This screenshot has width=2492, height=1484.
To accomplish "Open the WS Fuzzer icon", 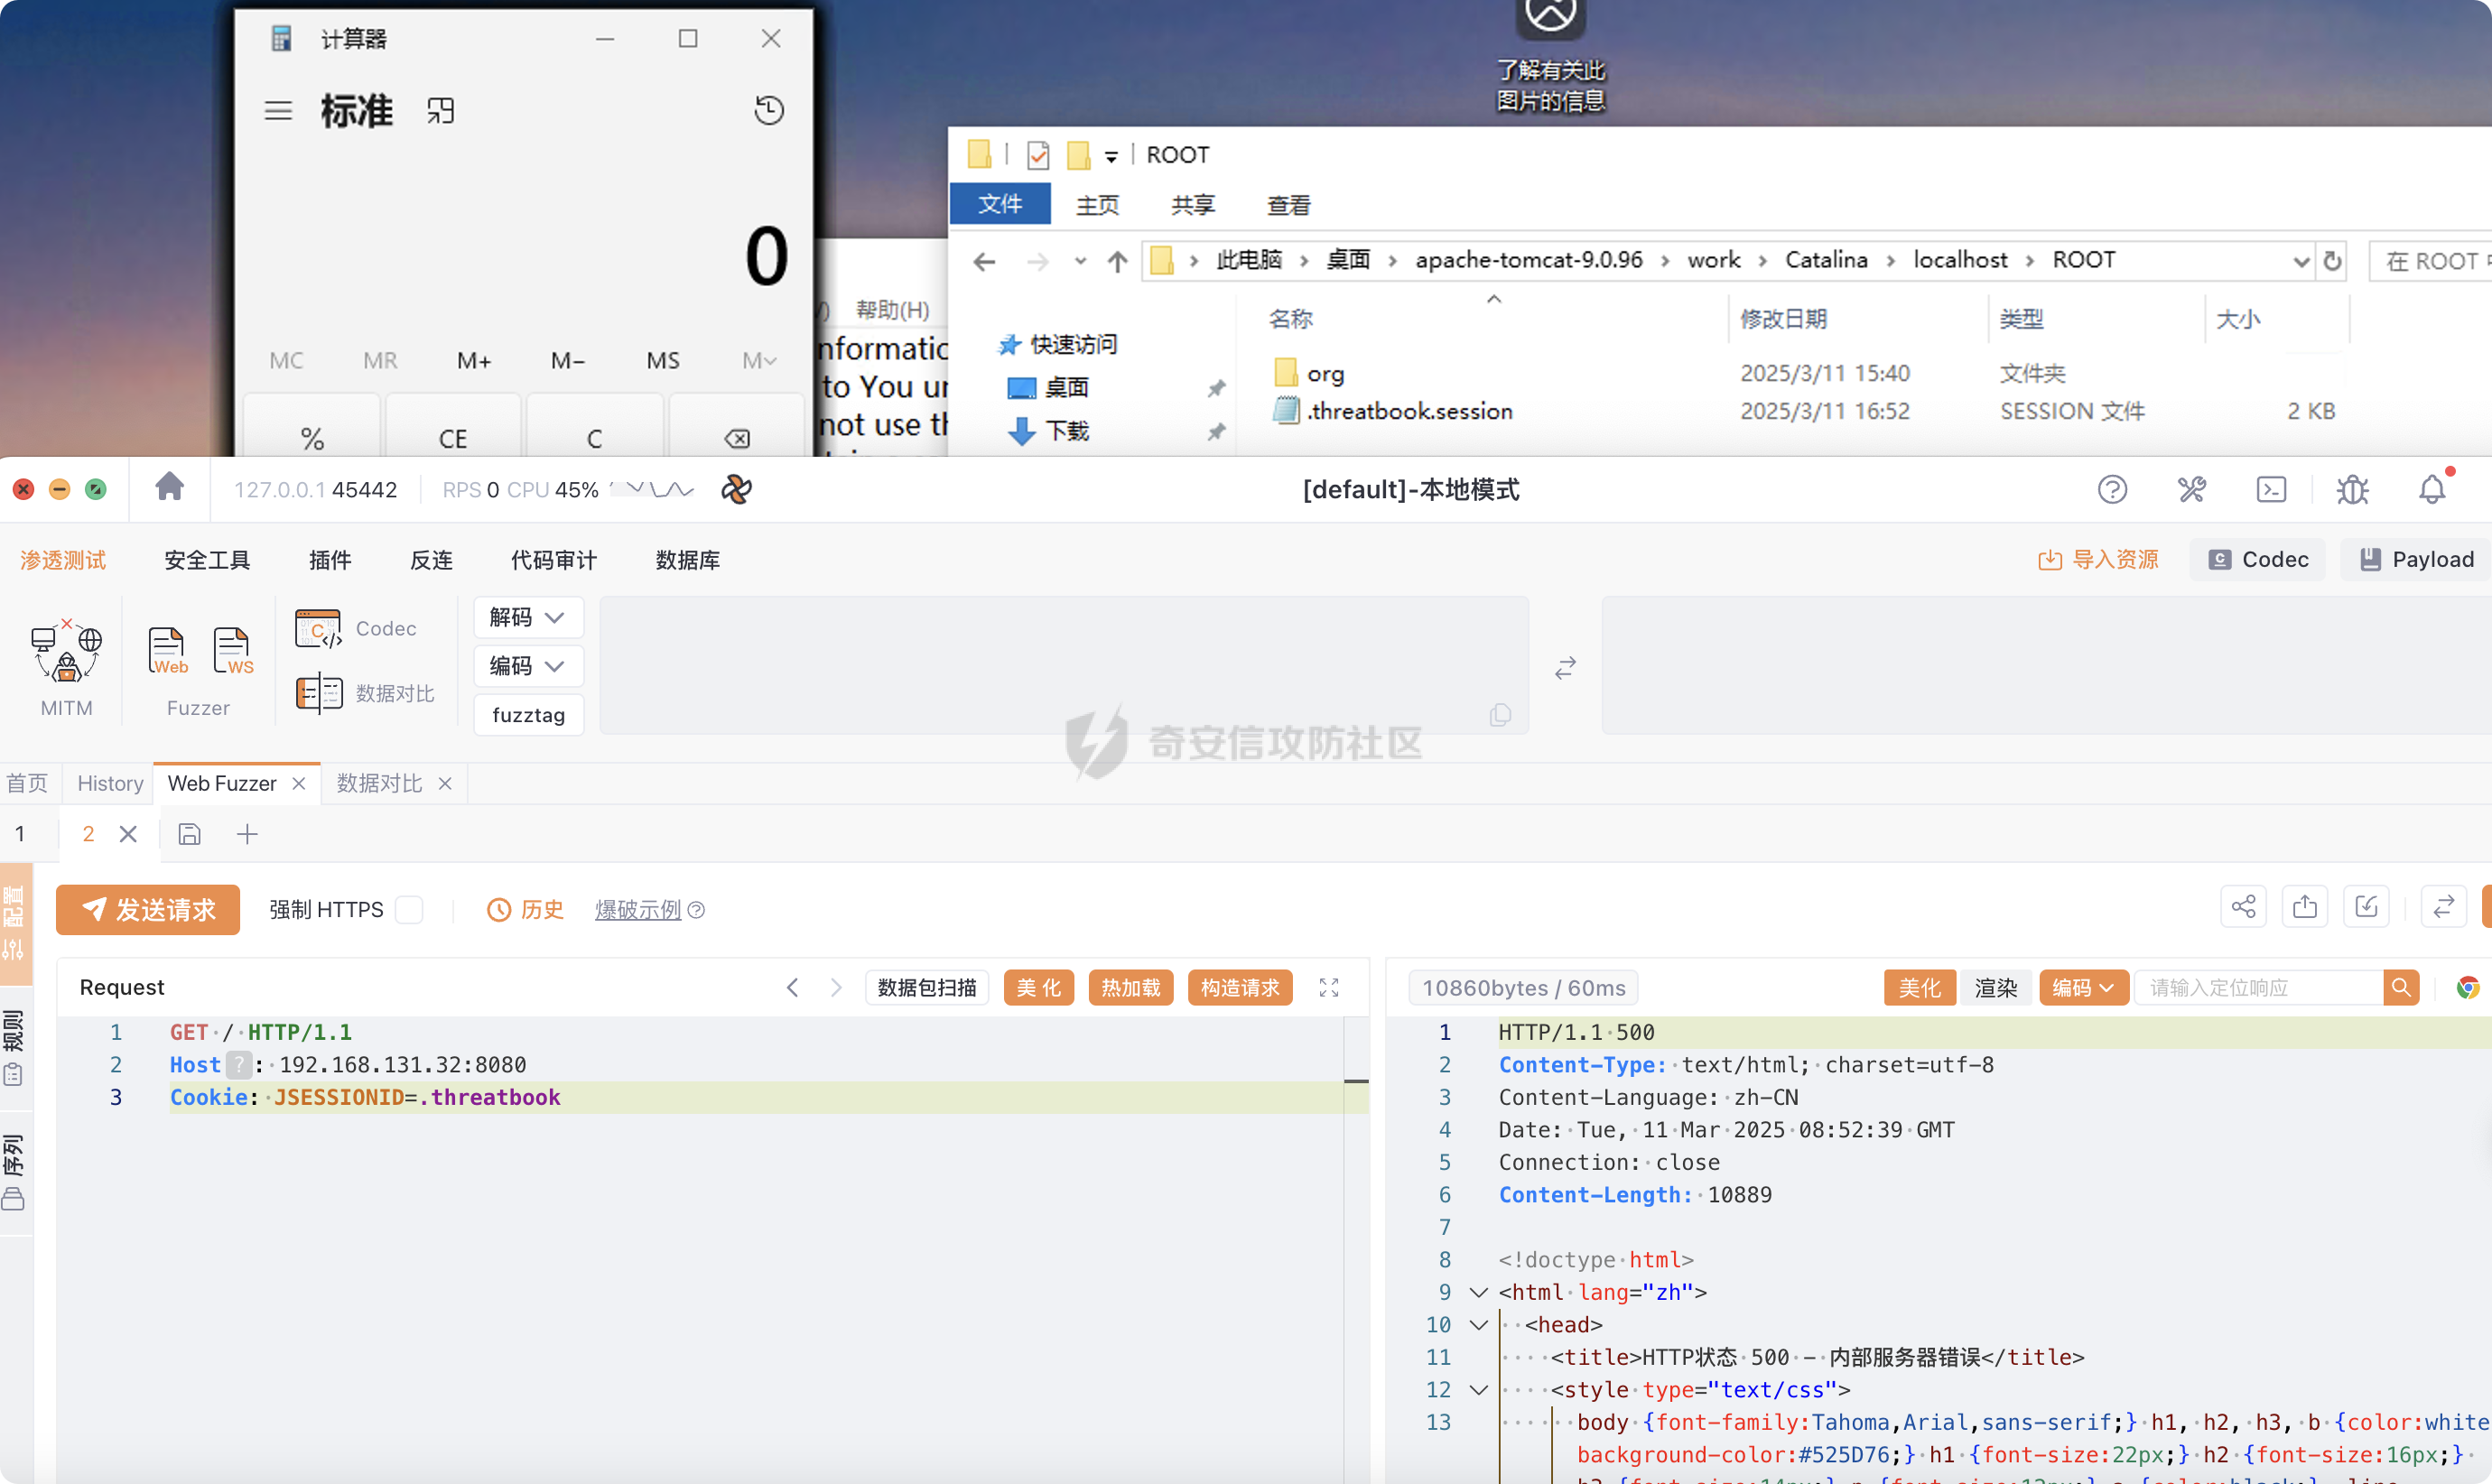I will coord(232,651).
